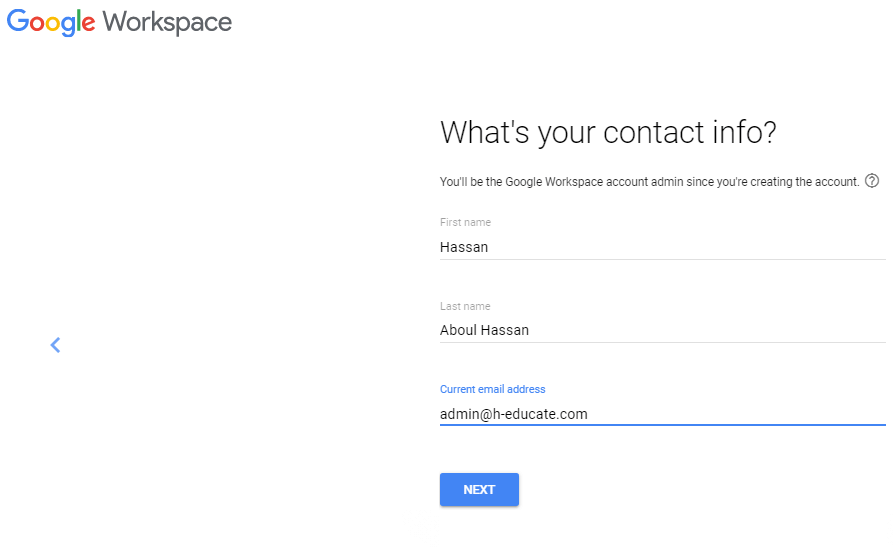Click the "Last name" field label
Viewport: 894px width, 555px height.
pos(465,306)
